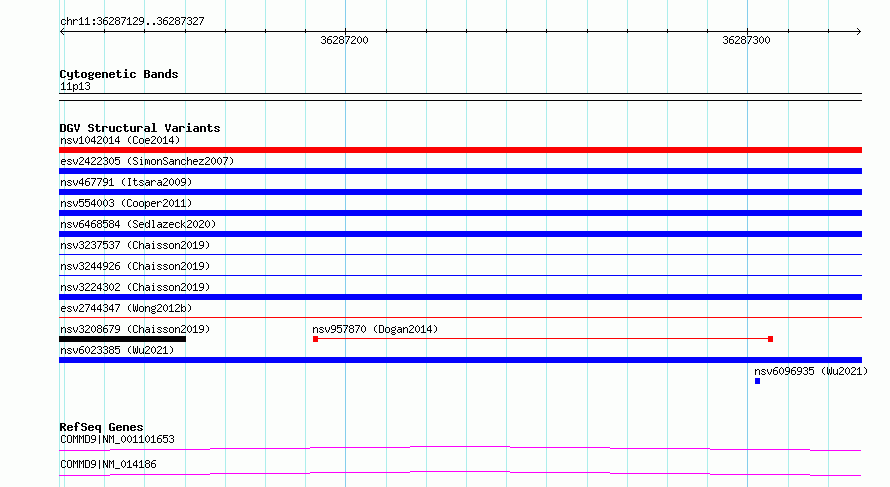The height and width of the screenshot is (487, 890).
Task: Click the blue esv2422305 variant bar
Action: pyautogui.click(x=460, y=171)
